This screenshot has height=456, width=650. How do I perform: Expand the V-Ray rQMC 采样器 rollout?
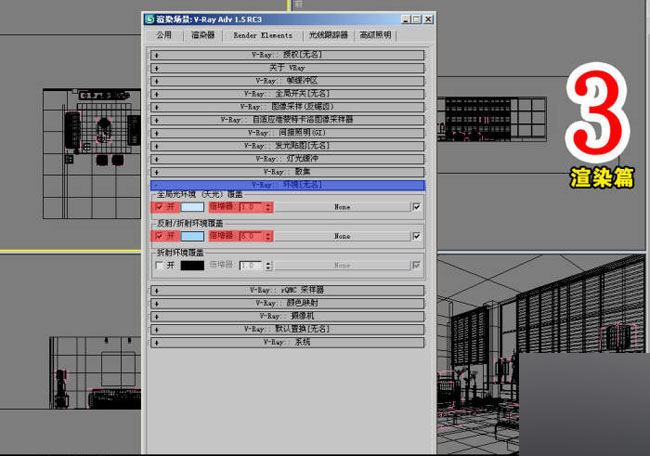(x=287, y=290)
